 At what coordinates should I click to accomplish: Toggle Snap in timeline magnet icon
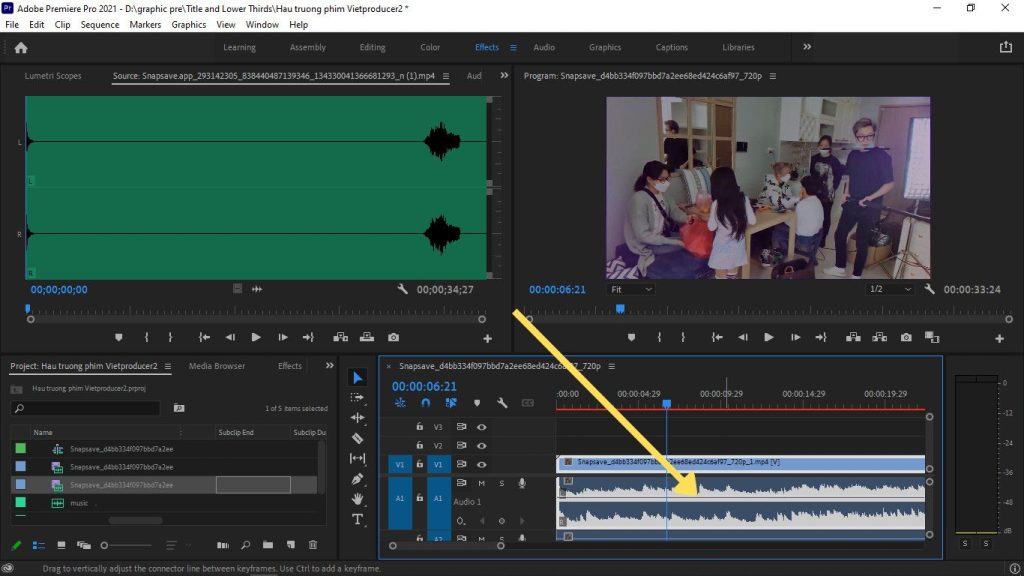425,403
